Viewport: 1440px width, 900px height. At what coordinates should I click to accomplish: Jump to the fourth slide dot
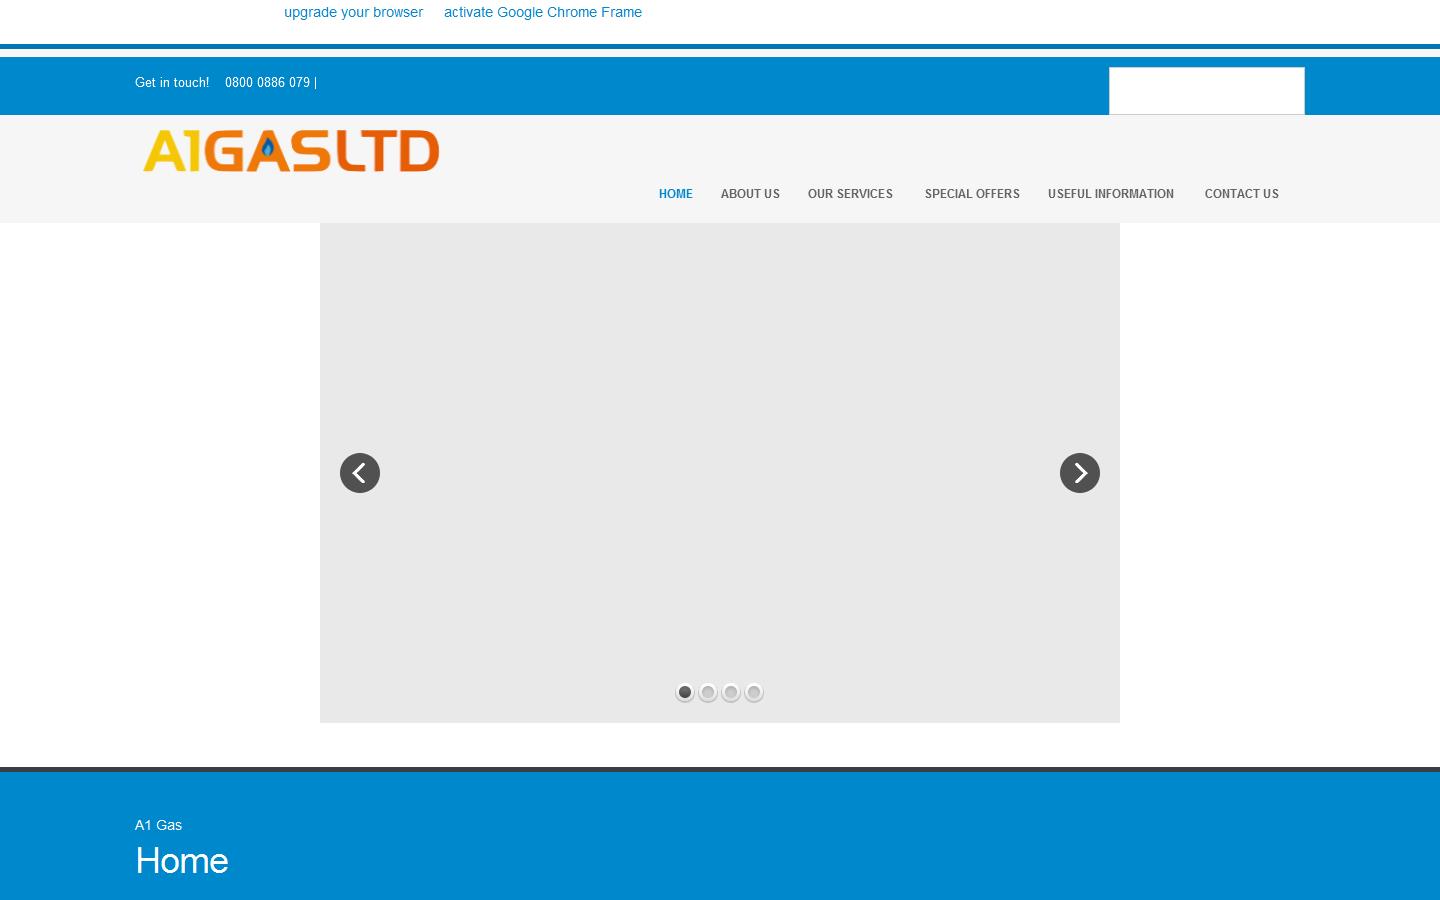tap(754, 692)
